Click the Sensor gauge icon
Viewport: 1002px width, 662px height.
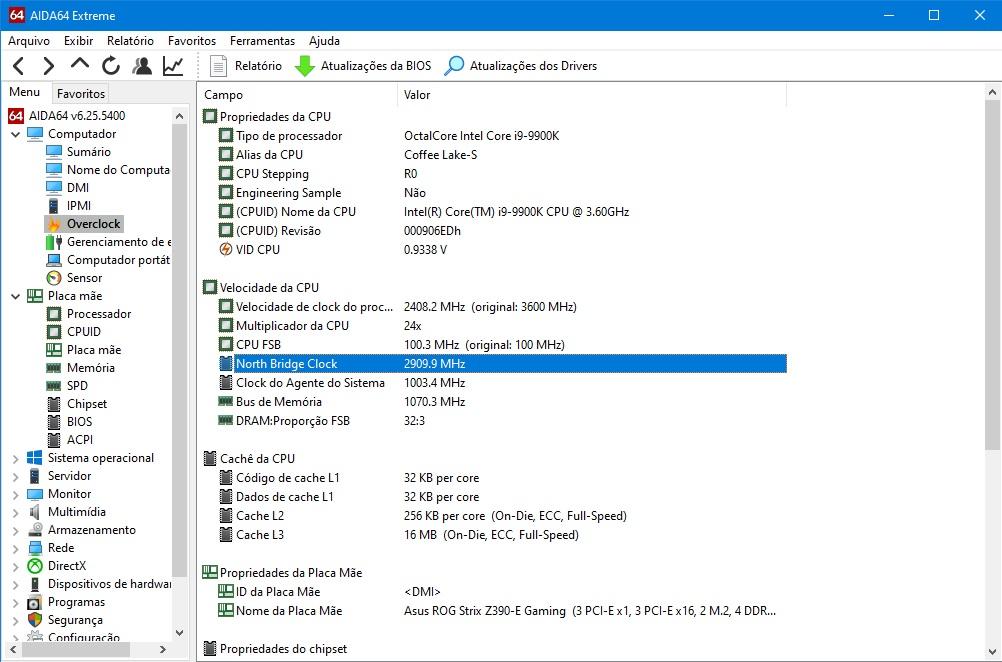tap(54, 278)
